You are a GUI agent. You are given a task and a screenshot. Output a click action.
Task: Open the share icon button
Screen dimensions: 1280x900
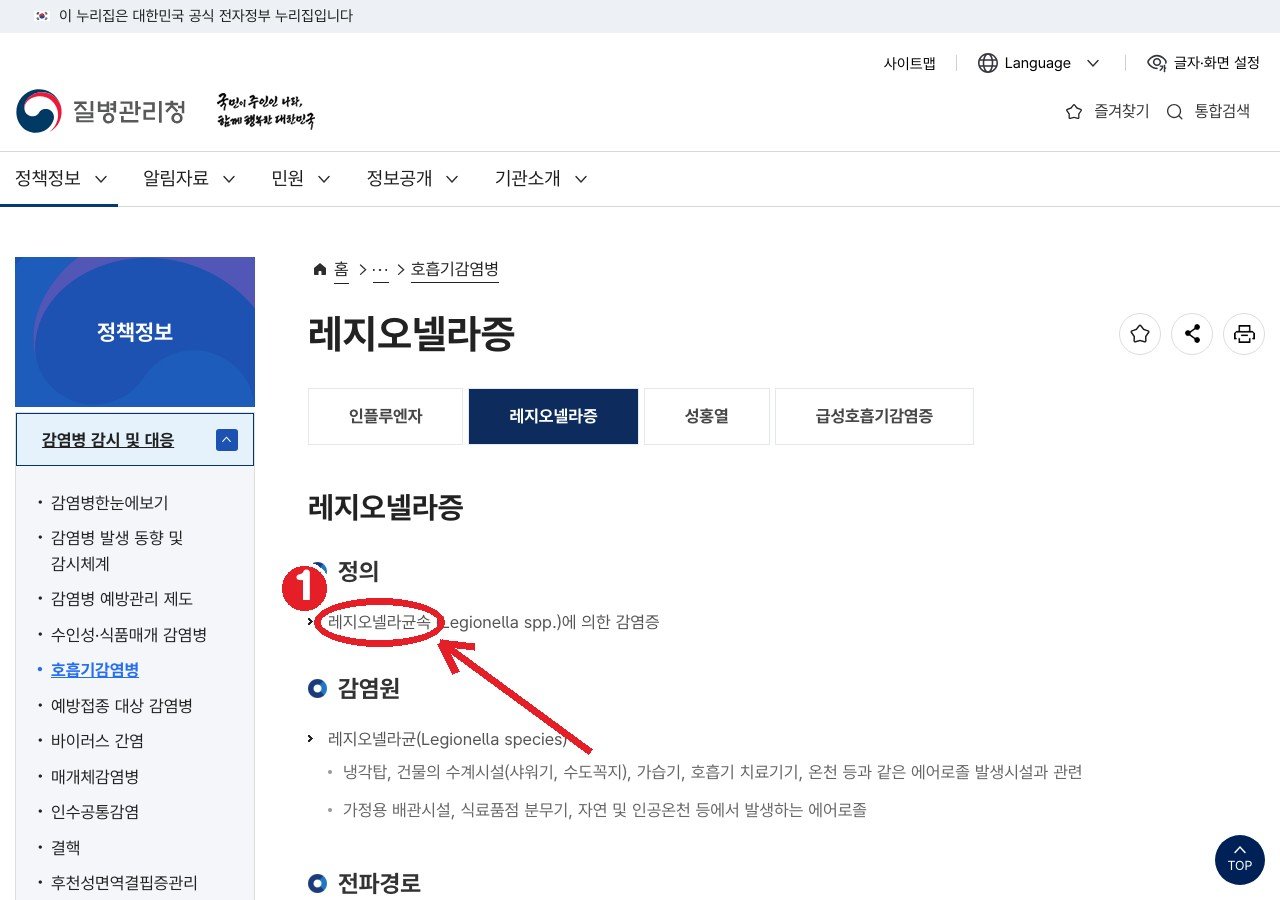(1192, 334)
